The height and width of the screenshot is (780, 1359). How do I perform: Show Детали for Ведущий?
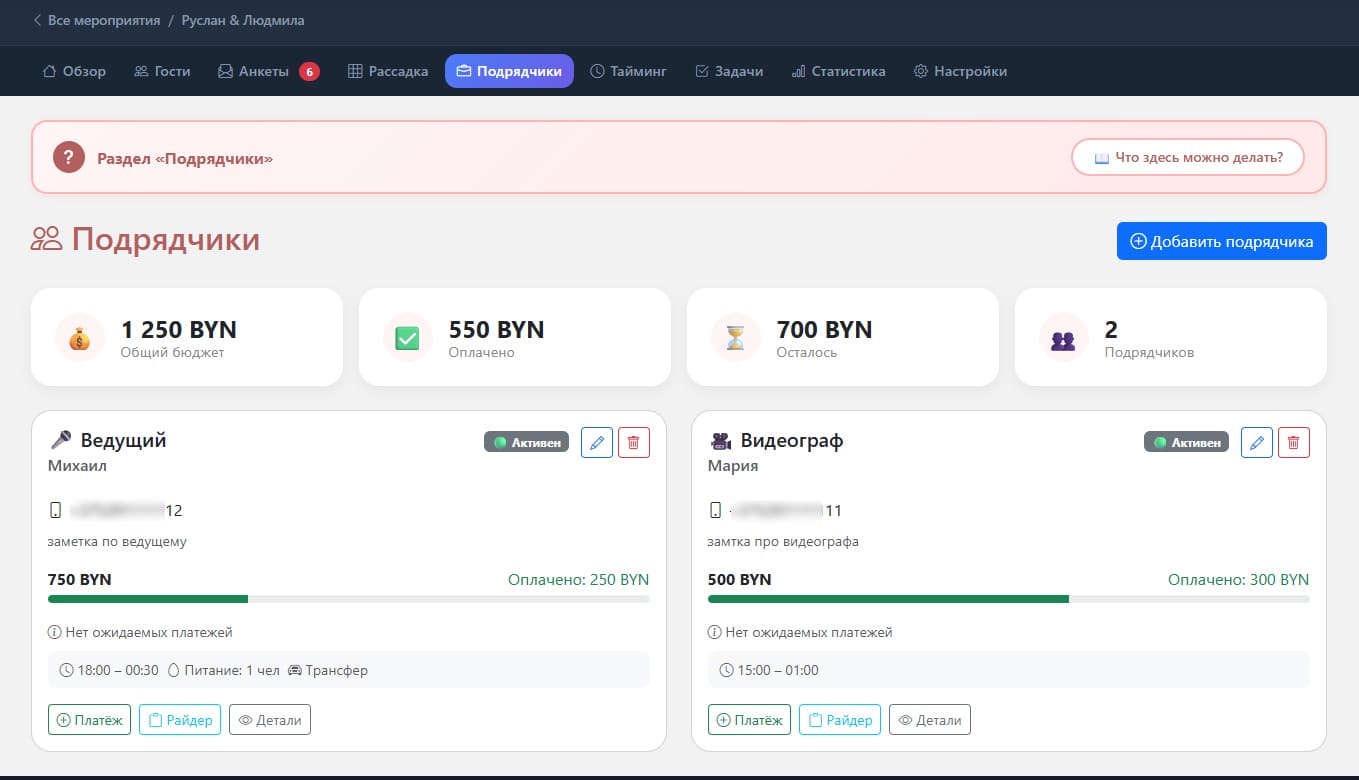point(270,720)
